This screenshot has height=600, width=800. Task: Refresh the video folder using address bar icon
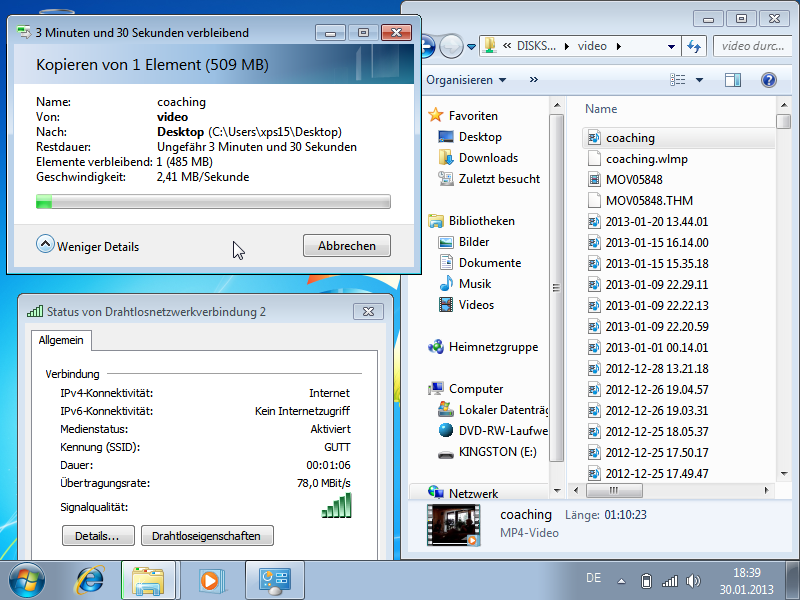point(694,46)
